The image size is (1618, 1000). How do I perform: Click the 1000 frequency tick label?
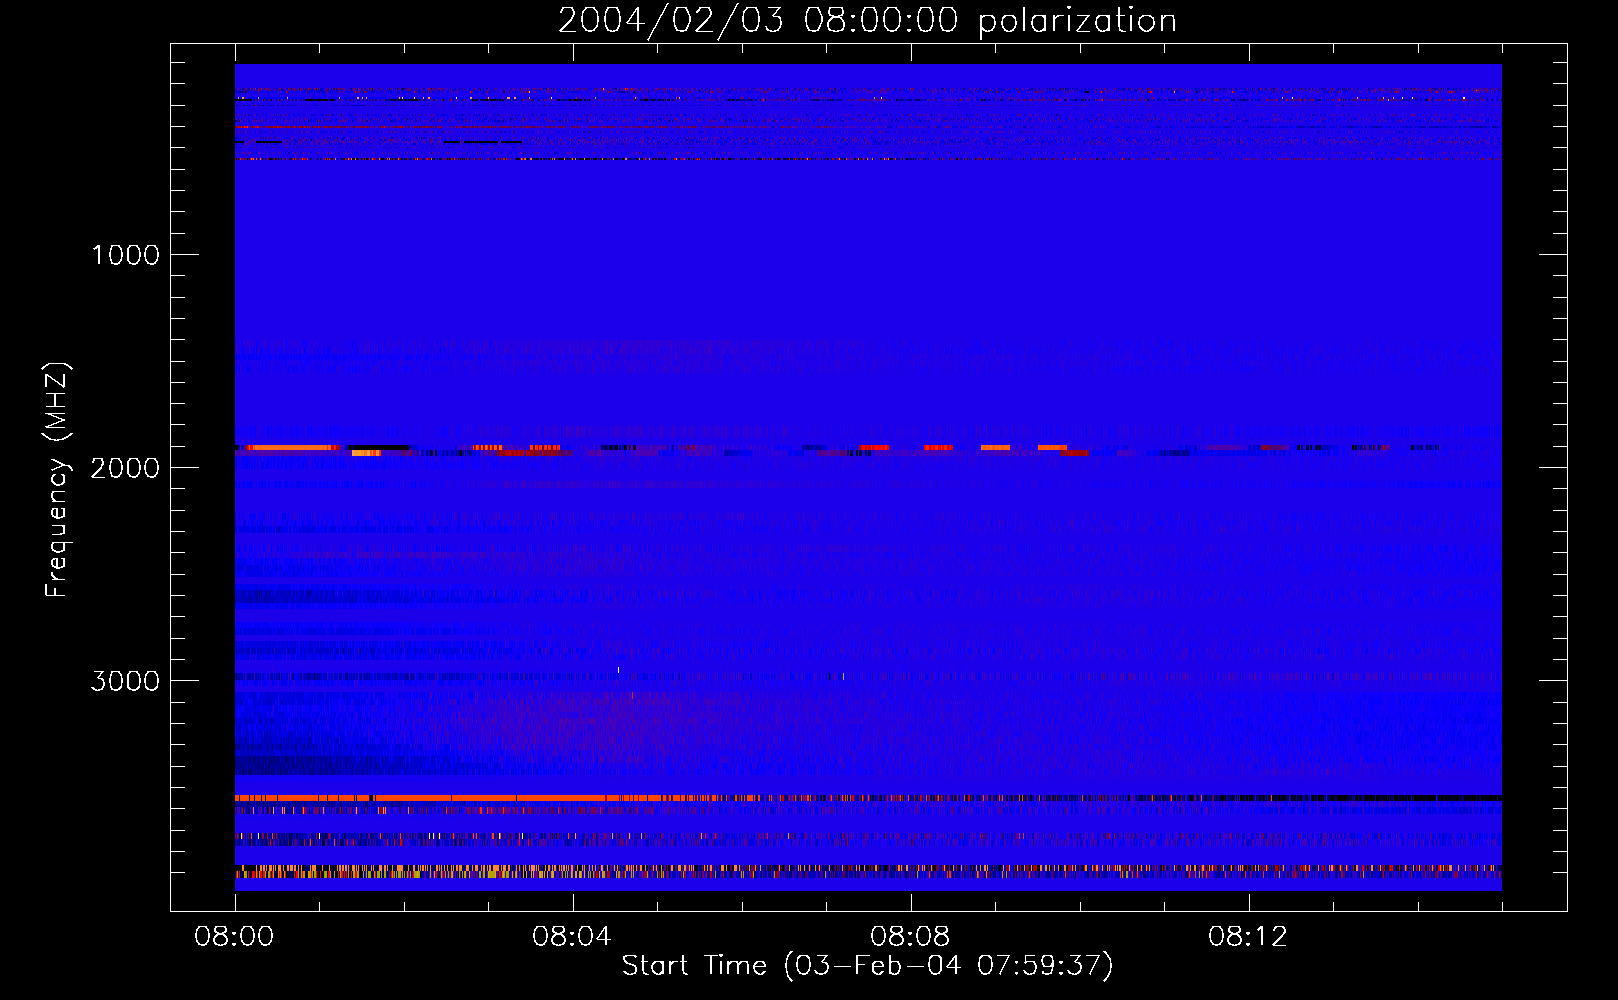(125, 255)
